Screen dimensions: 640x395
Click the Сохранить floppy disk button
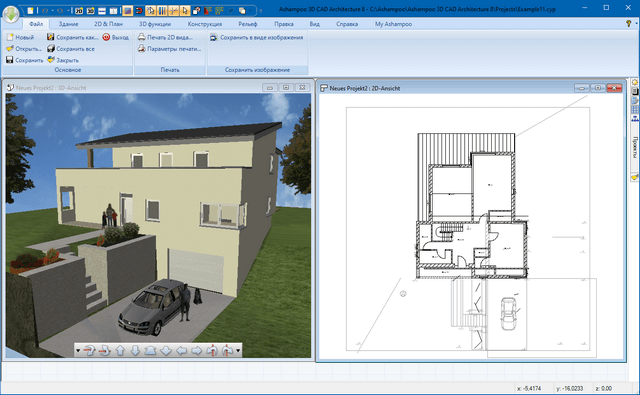24,60
